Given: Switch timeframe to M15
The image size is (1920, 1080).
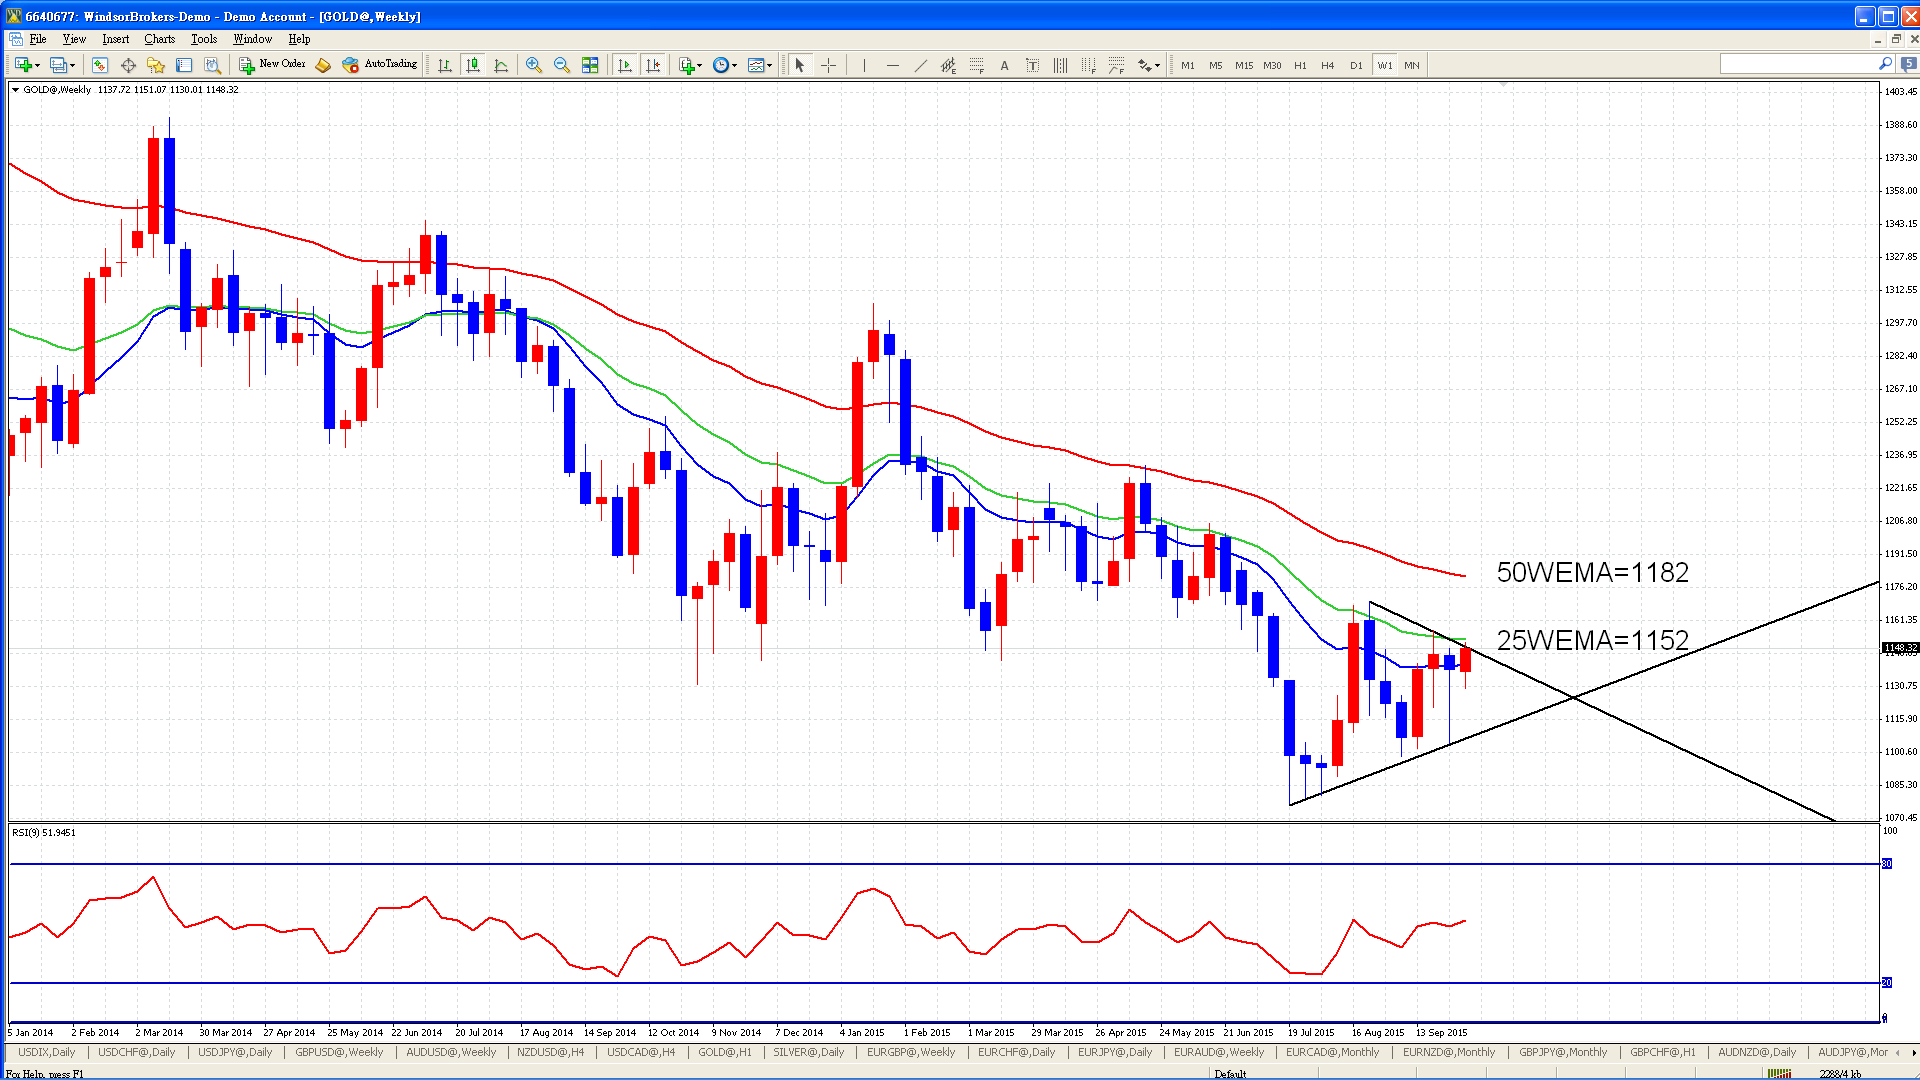Looking at the screenshot, I should [x=1244, y=65].
